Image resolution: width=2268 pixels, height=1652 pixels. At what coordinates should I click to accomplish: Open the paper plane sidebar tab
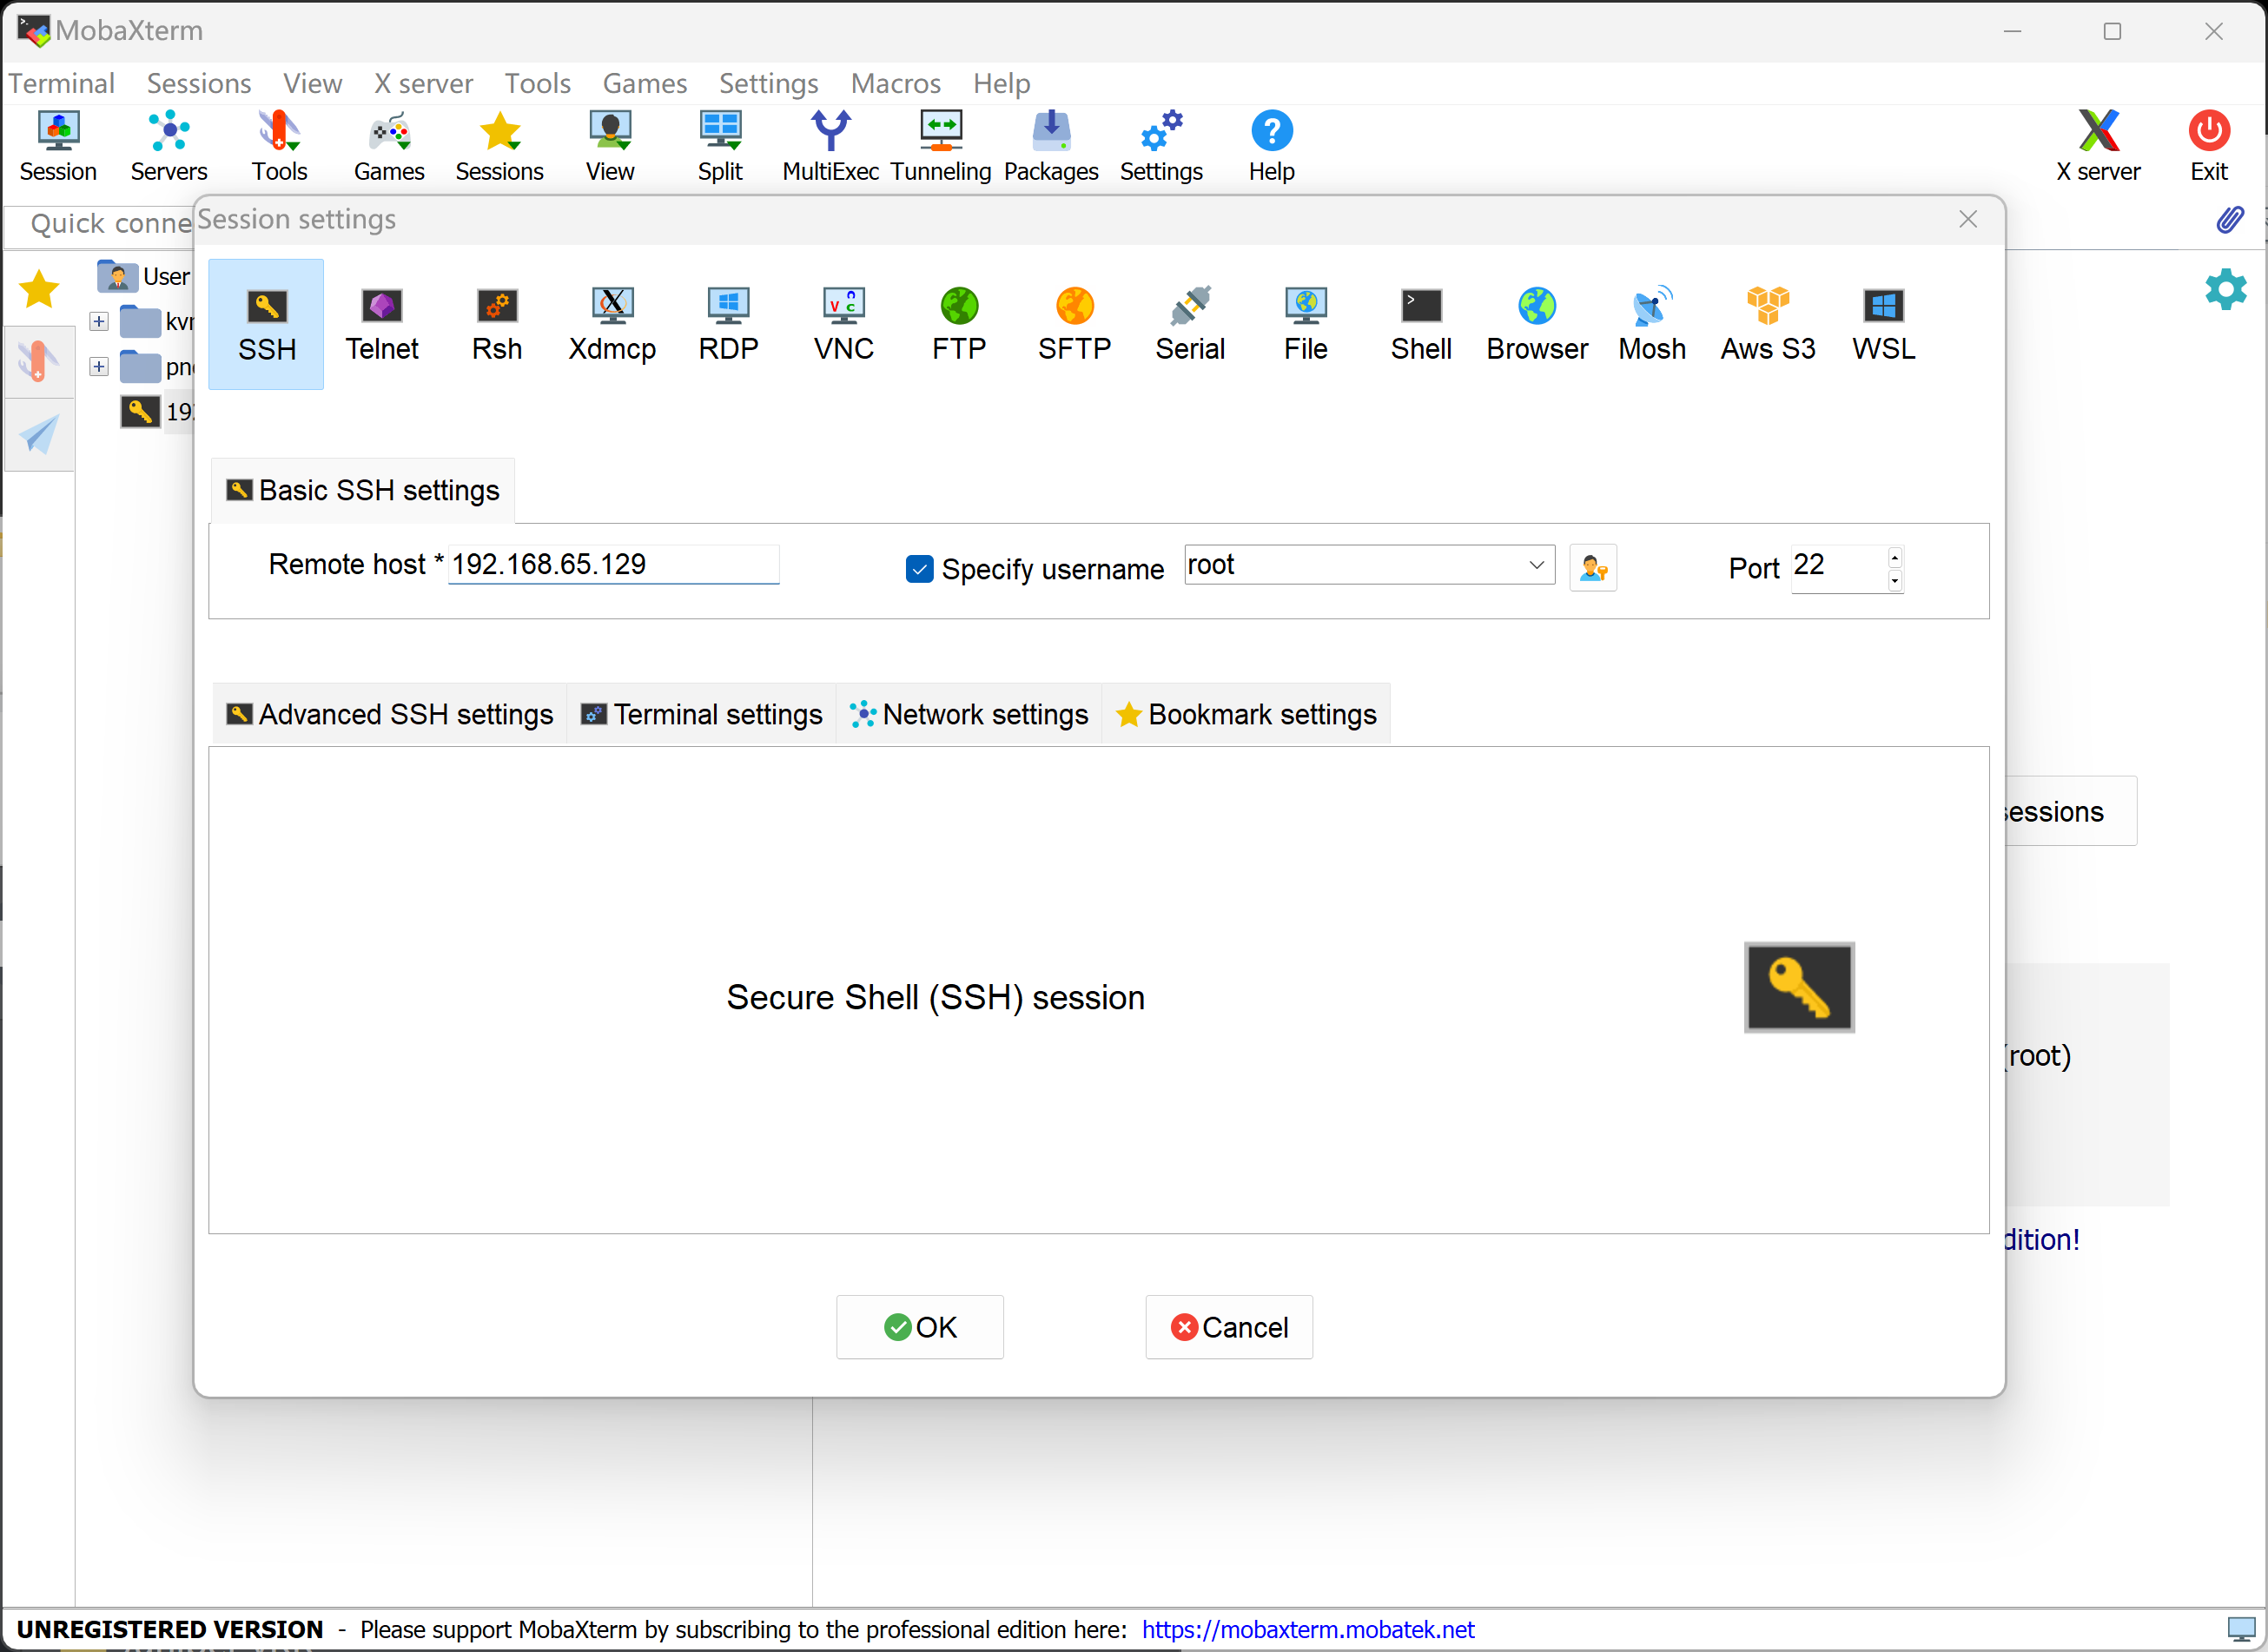click(x=39, y=434)
